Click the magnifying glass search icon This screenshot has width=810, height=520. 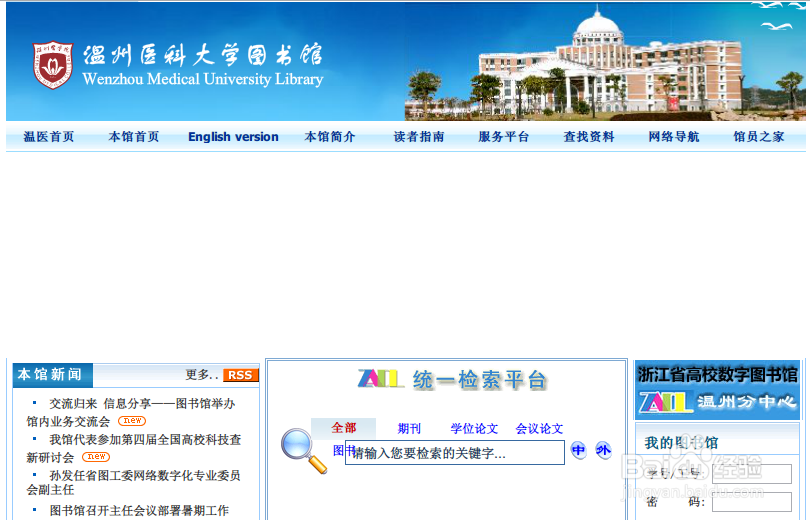(304, 451)
